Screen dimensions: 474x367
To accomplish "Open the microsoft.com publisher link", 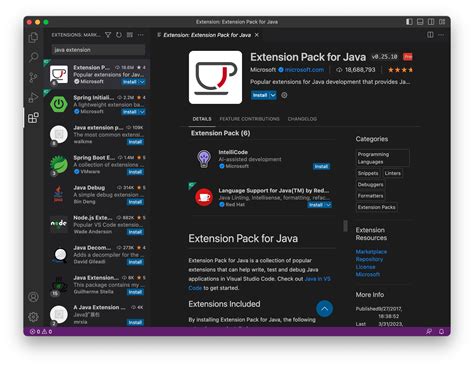I will [x=304, y=70].
